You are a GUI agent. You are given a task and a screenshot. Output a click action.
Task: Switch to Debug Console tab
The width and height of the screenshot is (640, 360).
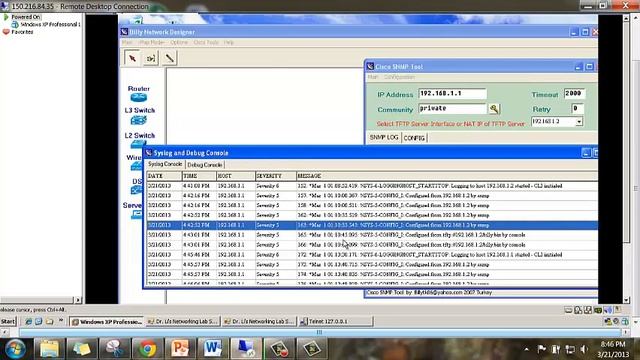point(205,165)
